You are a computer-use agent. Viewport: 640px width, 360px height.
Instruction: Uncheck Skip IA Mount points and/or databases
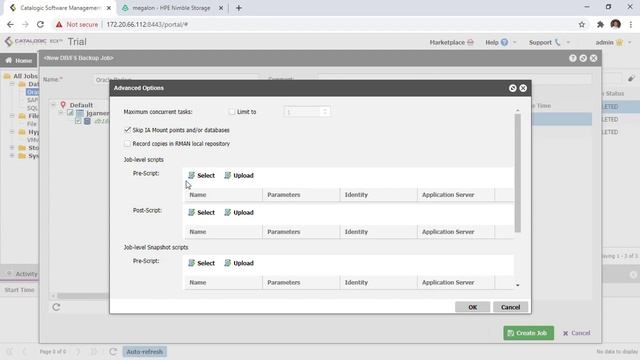(x=127, y=130)
